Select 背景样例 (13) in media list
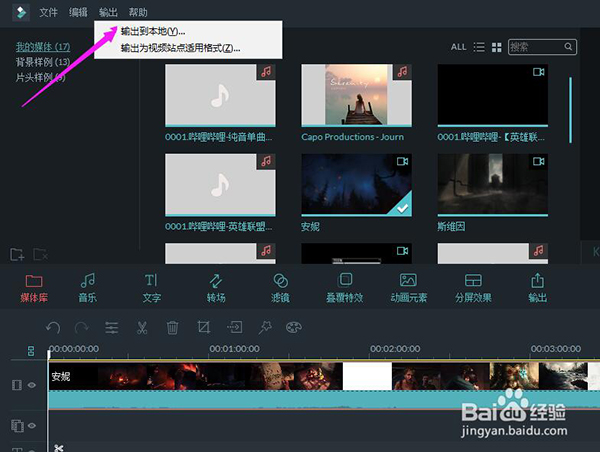Screen dimensions: 600x452 click(x=41, y=62)
